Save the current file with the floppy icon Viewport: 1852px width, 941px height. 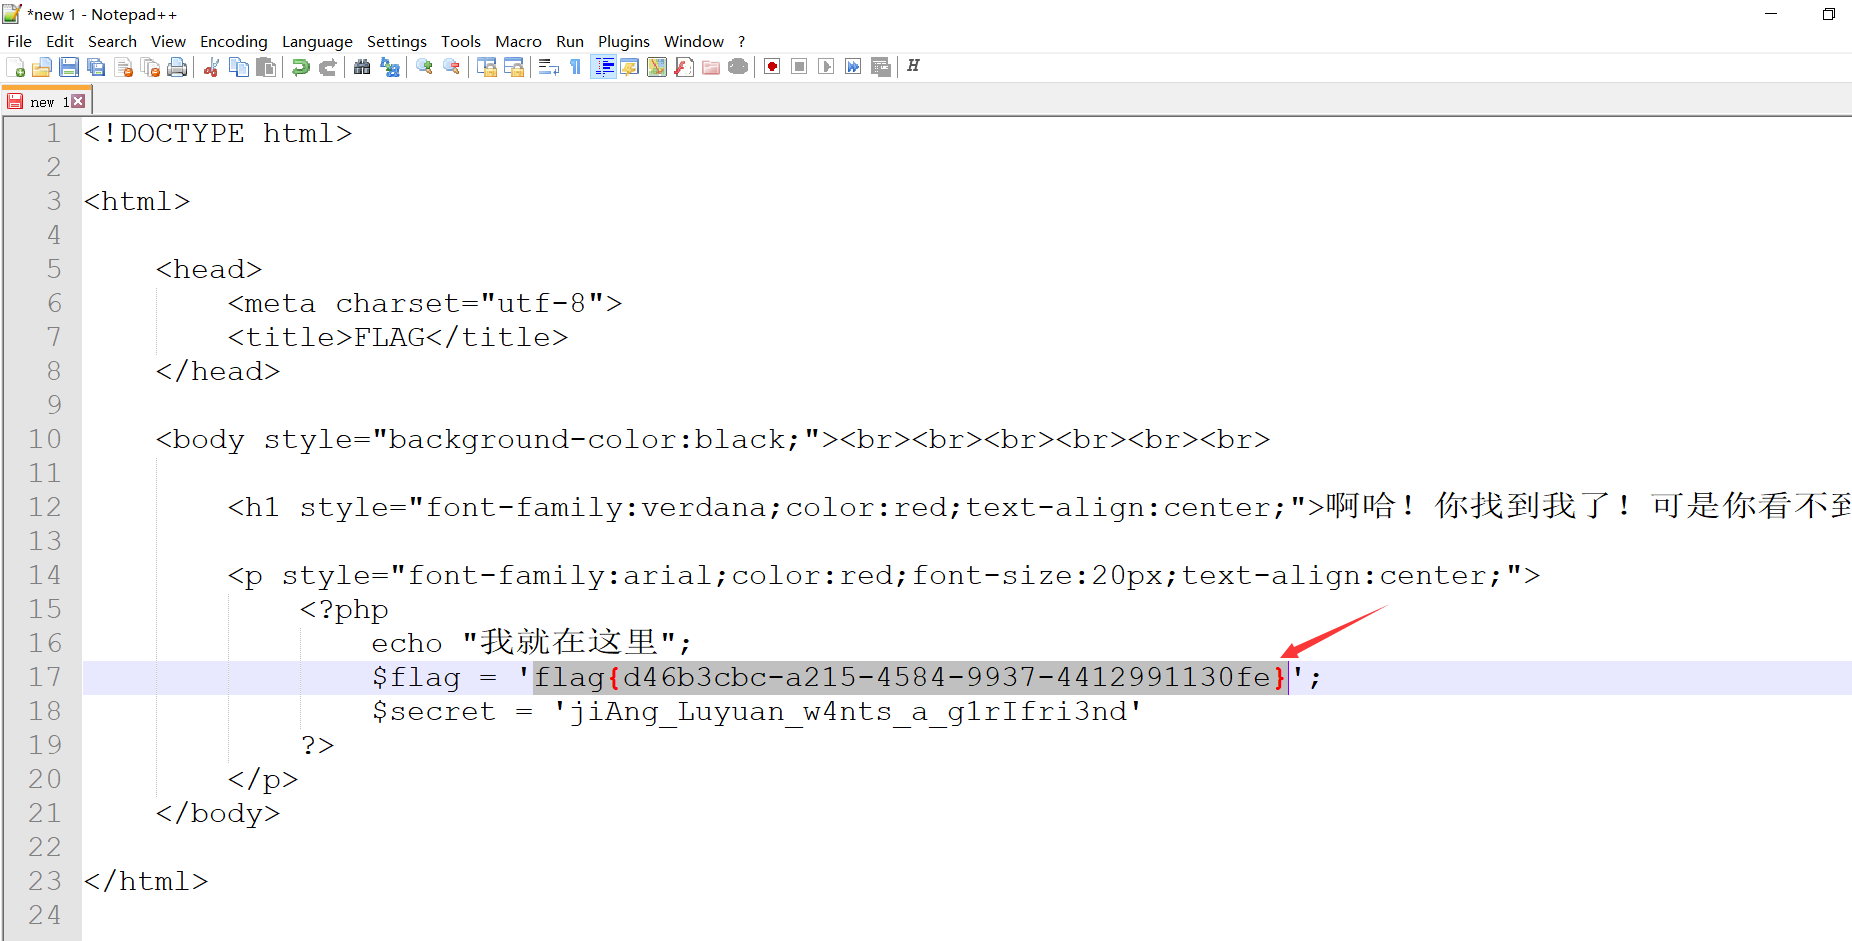pyautogui.click(x=69, y=67)
